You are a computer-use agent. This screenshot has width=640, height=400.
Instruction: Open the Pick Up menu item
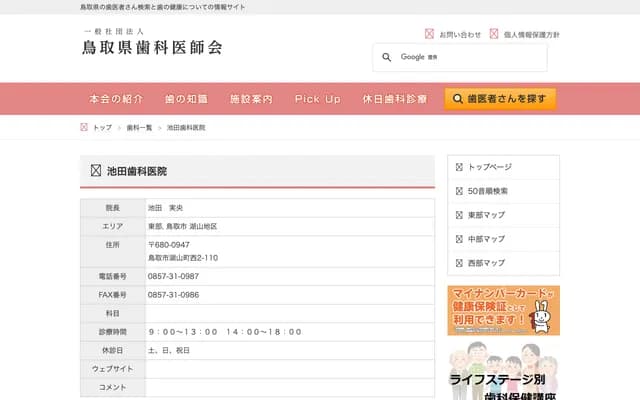pyautogui.click(x=318, y=99)
